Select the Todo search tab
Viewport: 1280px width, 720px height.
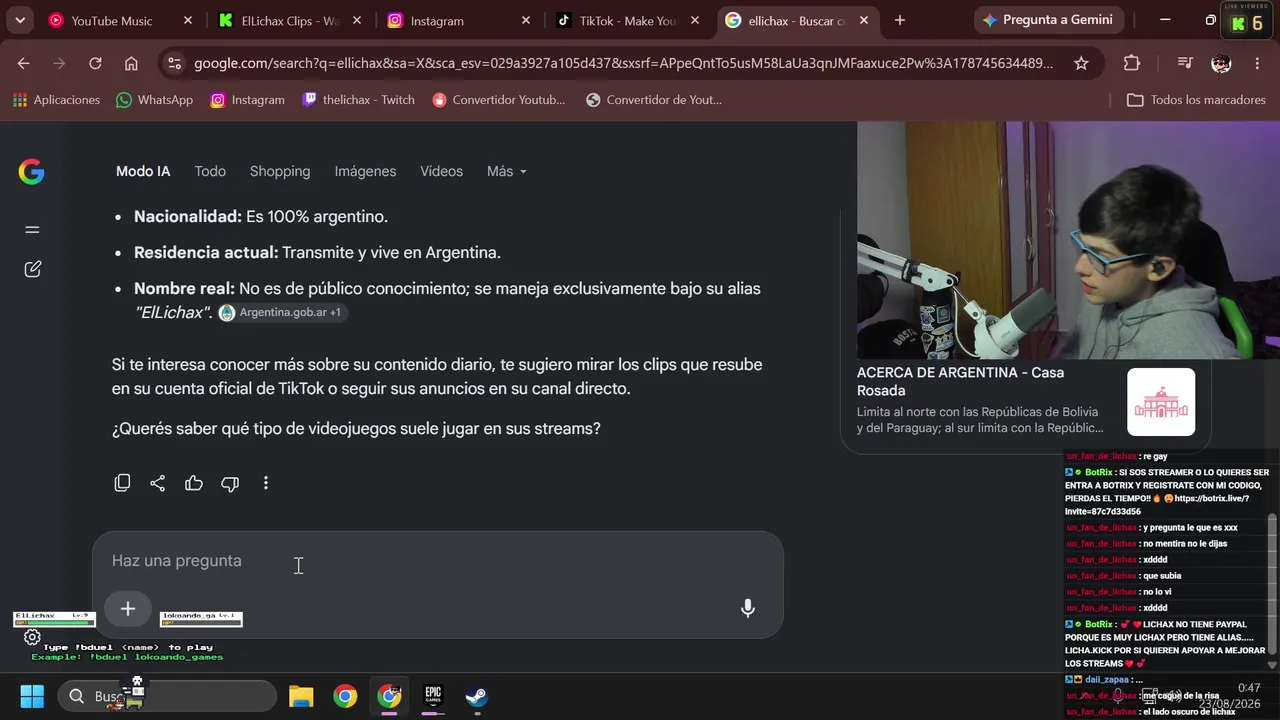pyautogui.click(x=210, y=172)
